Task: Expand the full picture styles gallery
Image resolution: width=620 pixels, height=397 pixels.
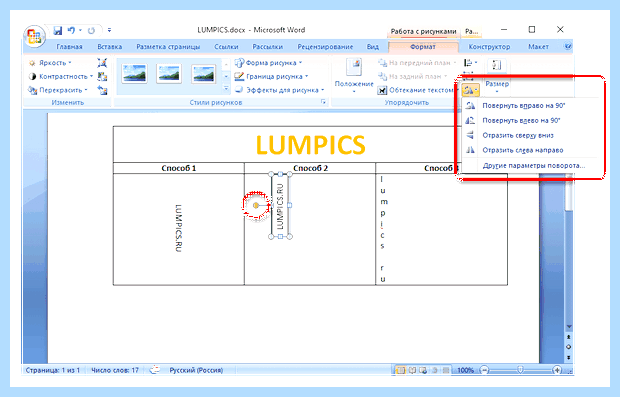Action: (x=226, y=89)
